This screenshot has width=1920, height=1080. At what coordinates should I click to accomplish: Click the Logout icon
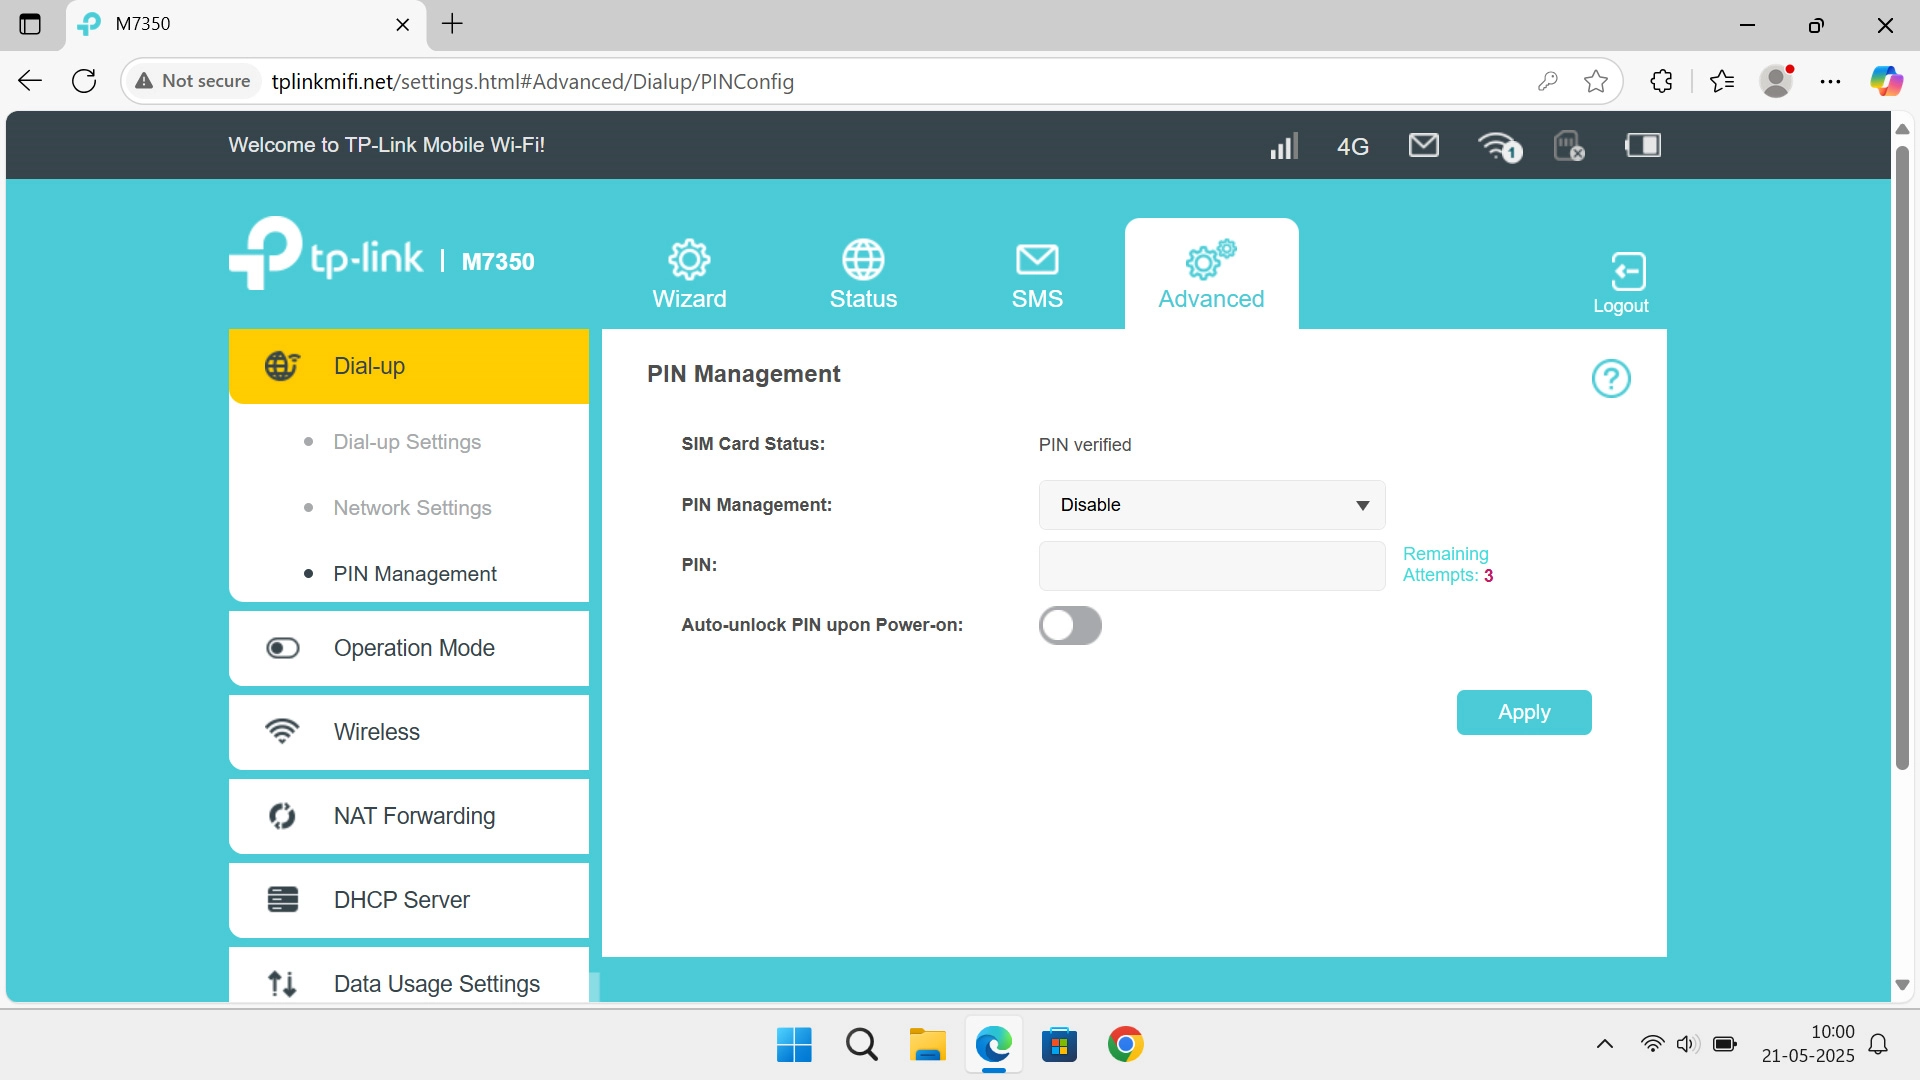(1620, 283)
